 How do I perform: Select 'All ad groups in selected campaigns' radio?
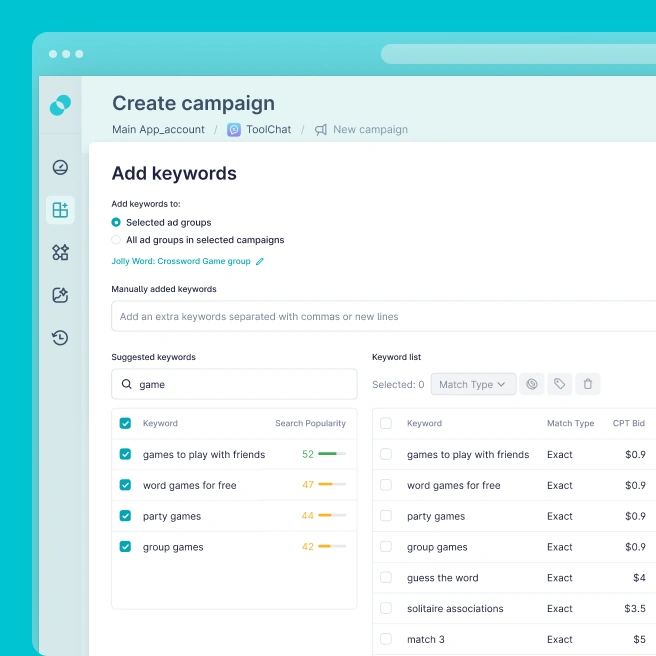[x=116, y=240]
